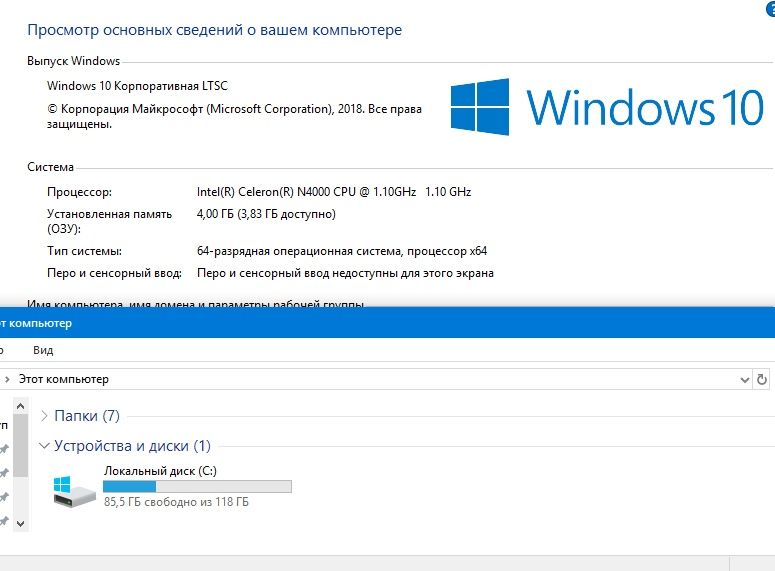Click the Windows 10 wordmark text
The height and width of the screenshot is (571, 775).
[645, 107]
